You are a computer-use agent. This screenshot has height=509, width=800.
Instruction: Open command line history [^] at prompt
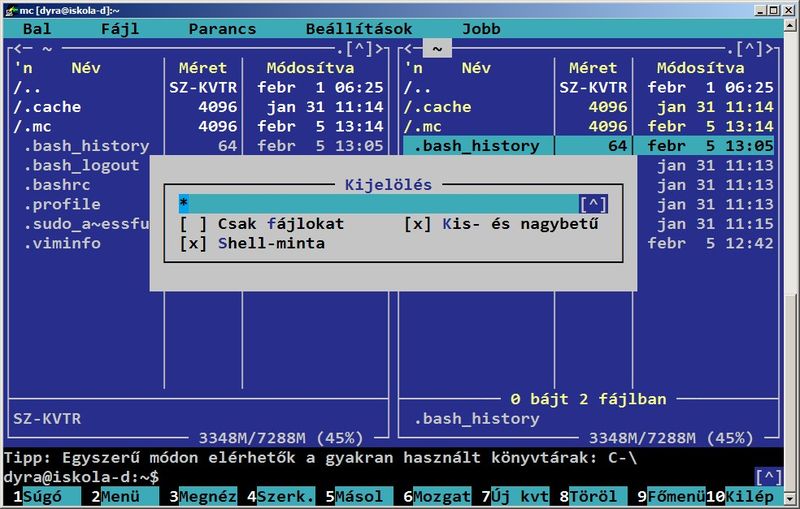pos(769,477)
